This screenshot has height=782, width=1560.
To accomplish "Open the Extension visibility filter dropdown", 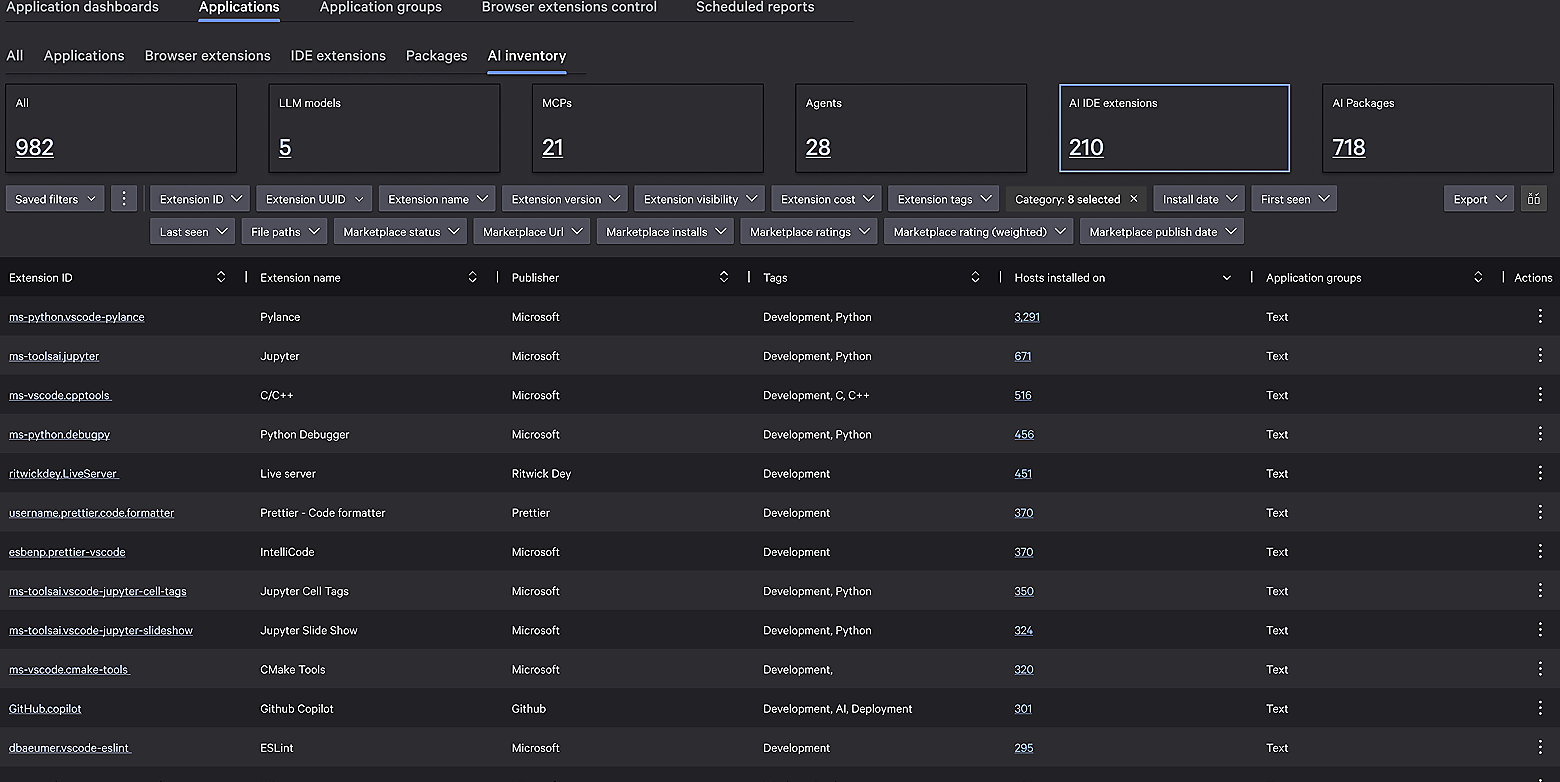I will 698,199.
